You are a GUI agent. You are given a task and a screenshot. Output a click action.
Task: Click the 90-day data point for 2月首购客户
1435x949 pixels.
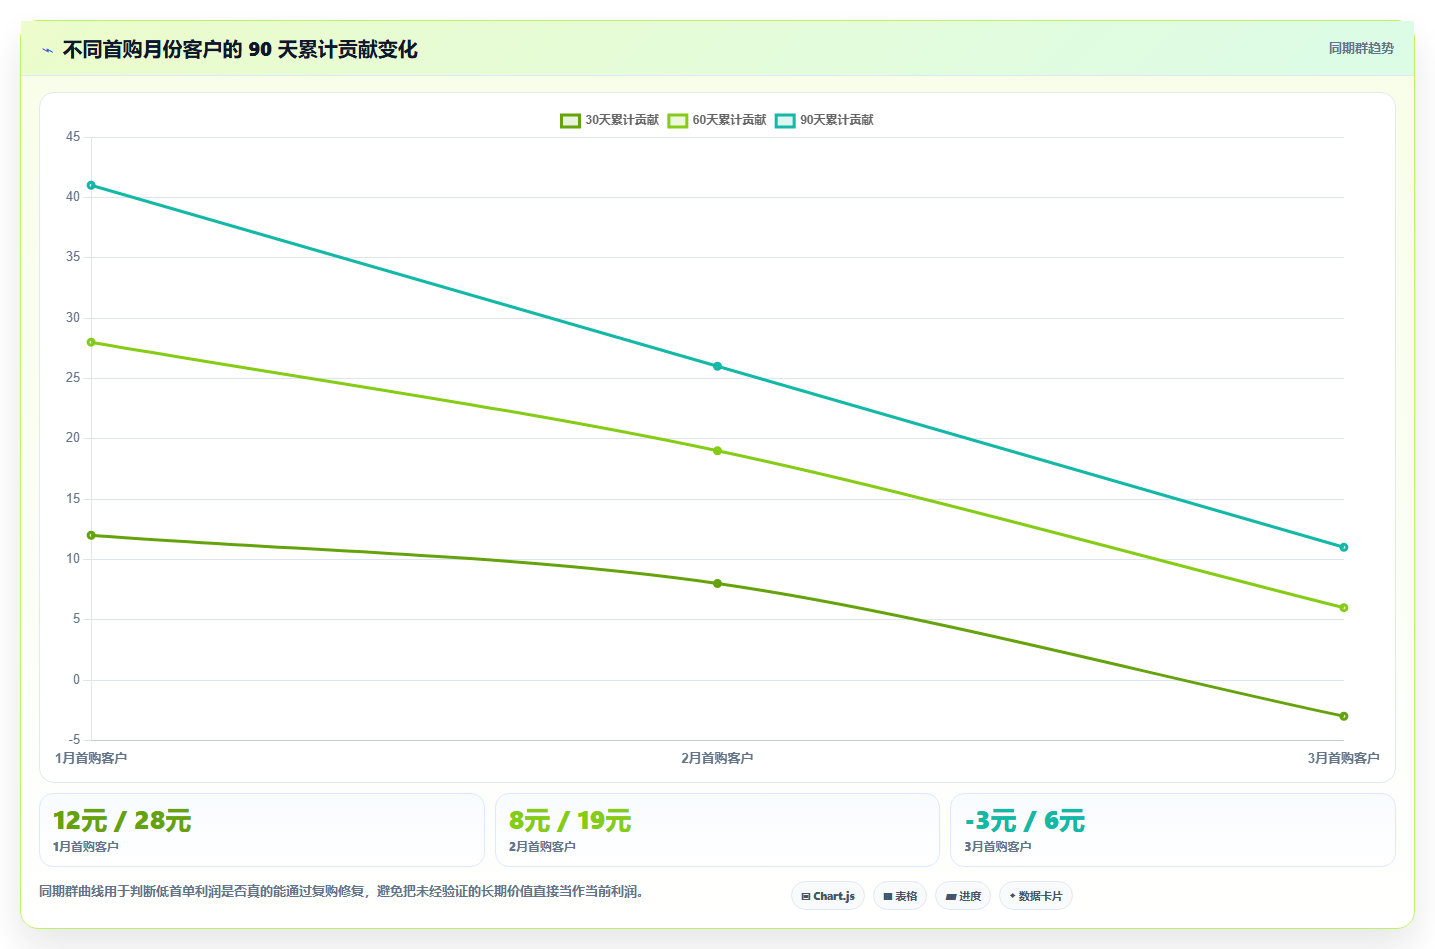[x=717, y=366]
